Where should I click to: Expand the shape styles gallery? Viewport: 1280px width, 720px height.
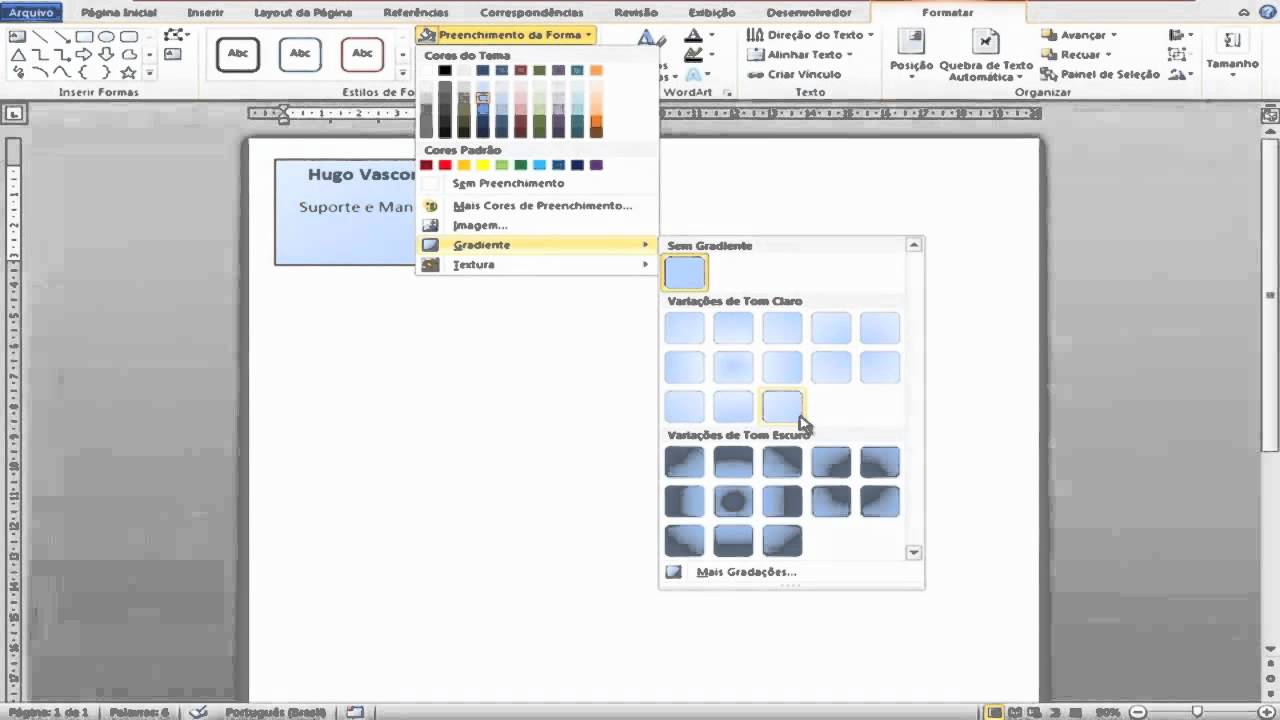click(x=405, y=72)
